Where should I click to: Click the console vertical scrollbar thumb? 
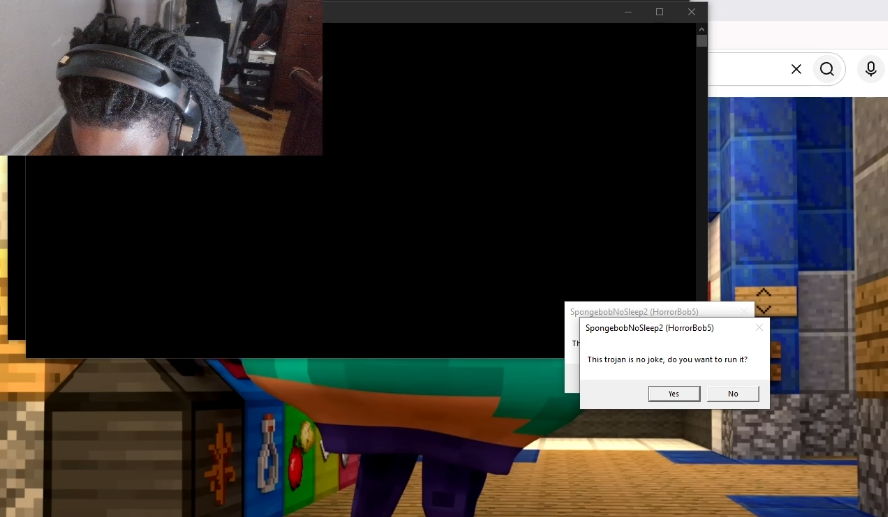[702, 41]
